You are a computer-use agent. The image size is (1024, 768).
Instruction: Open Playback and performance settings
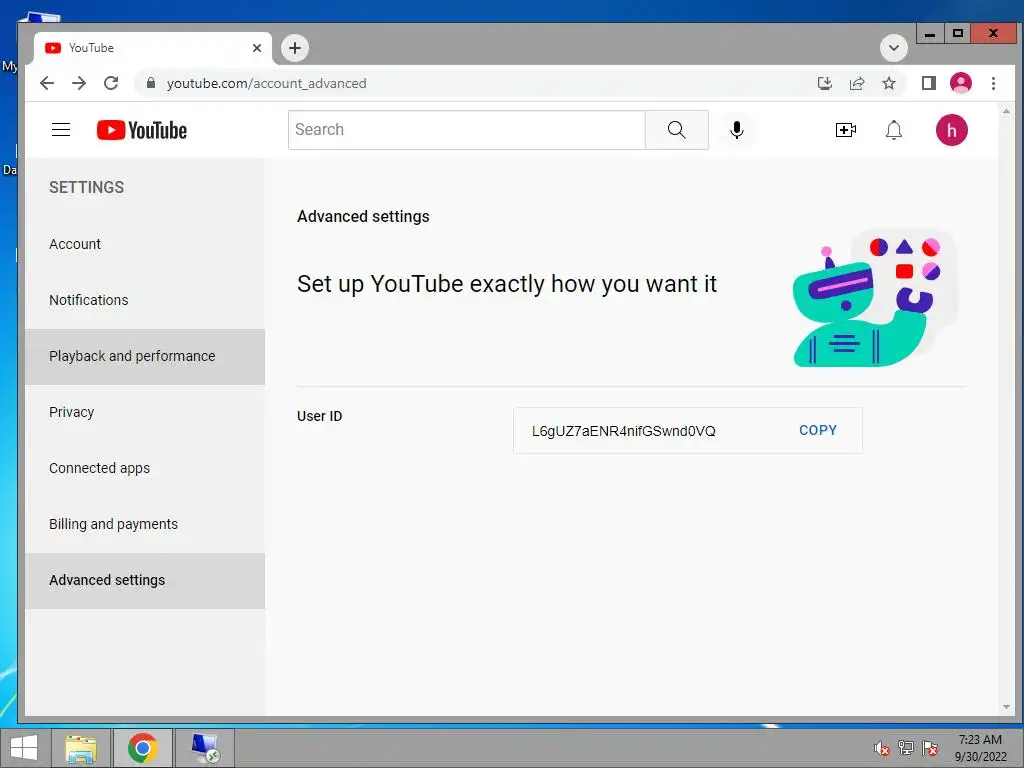click(x=145, y=357)
